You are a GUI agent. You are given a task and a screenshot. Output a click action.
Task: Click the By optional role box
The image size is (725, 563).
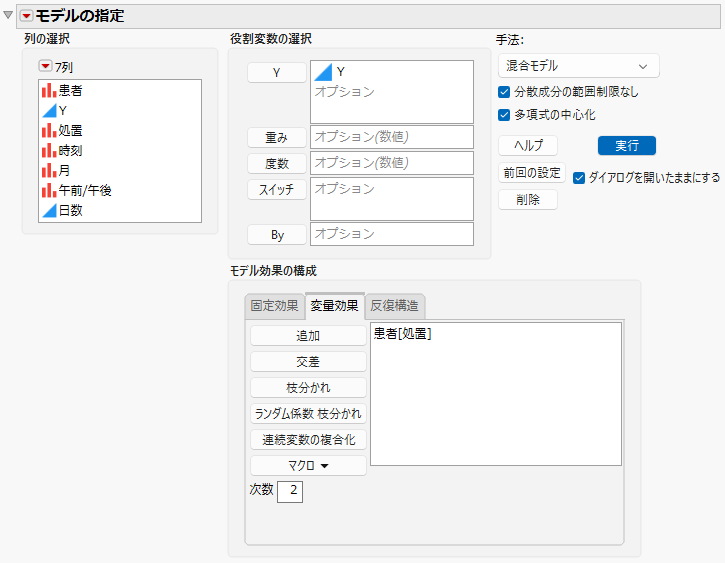(392, 234)
